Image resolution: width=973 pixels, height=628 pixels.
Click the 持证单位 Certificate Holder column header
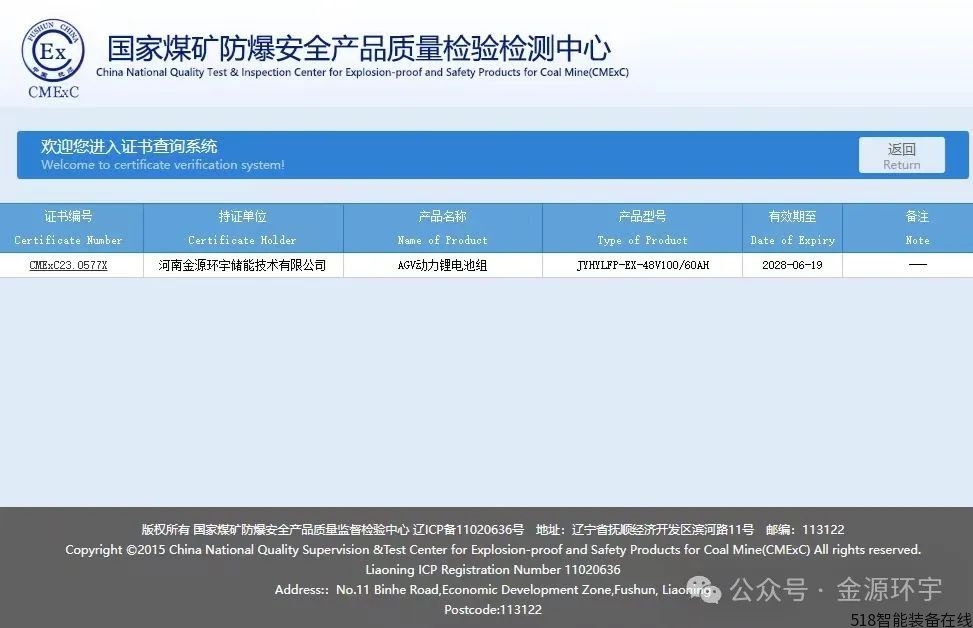243,228
